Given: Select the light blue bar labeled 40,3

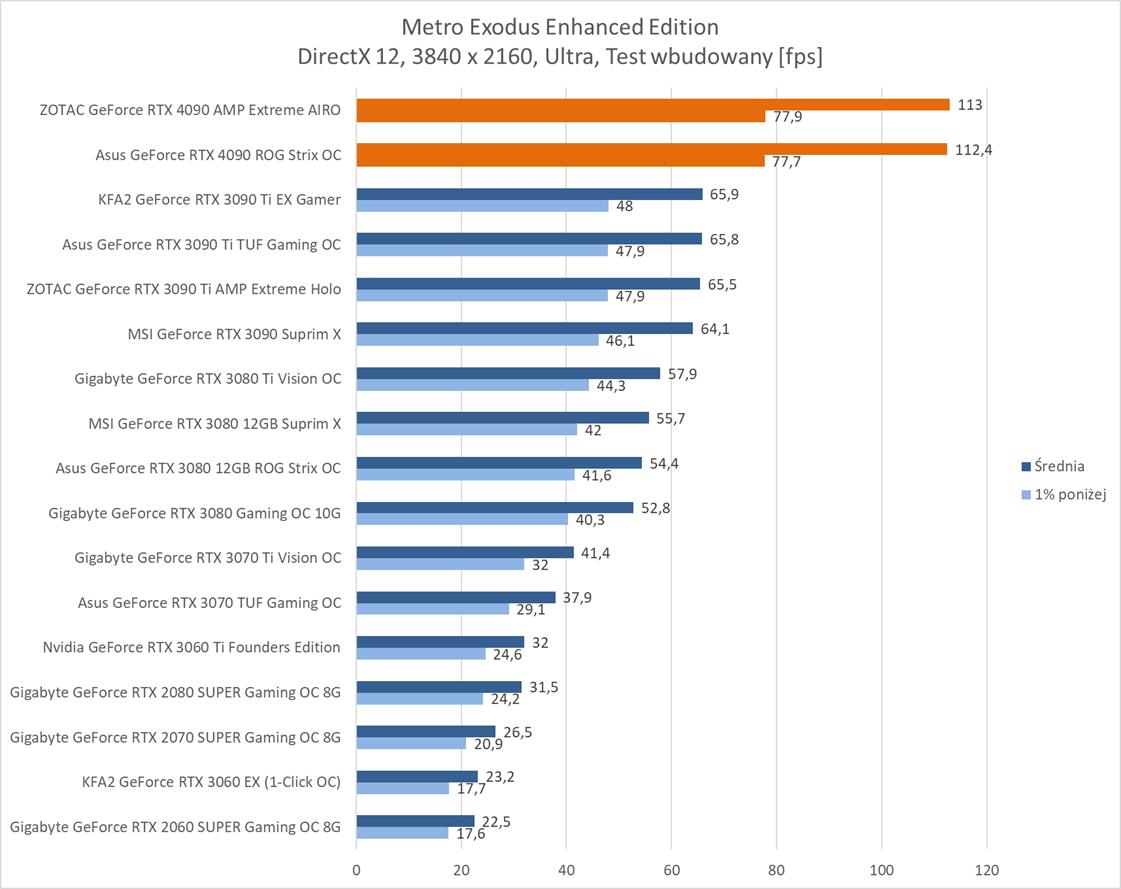Looking at the screenshot, I should [461, 520].
